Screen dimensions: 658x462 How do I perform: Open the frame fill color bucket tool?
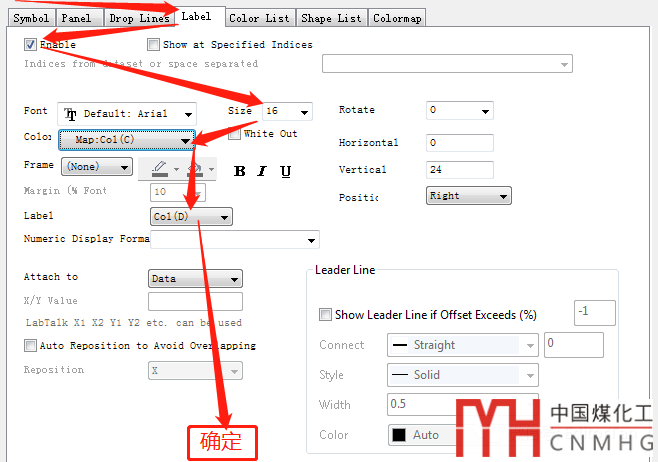click(197, 168)
